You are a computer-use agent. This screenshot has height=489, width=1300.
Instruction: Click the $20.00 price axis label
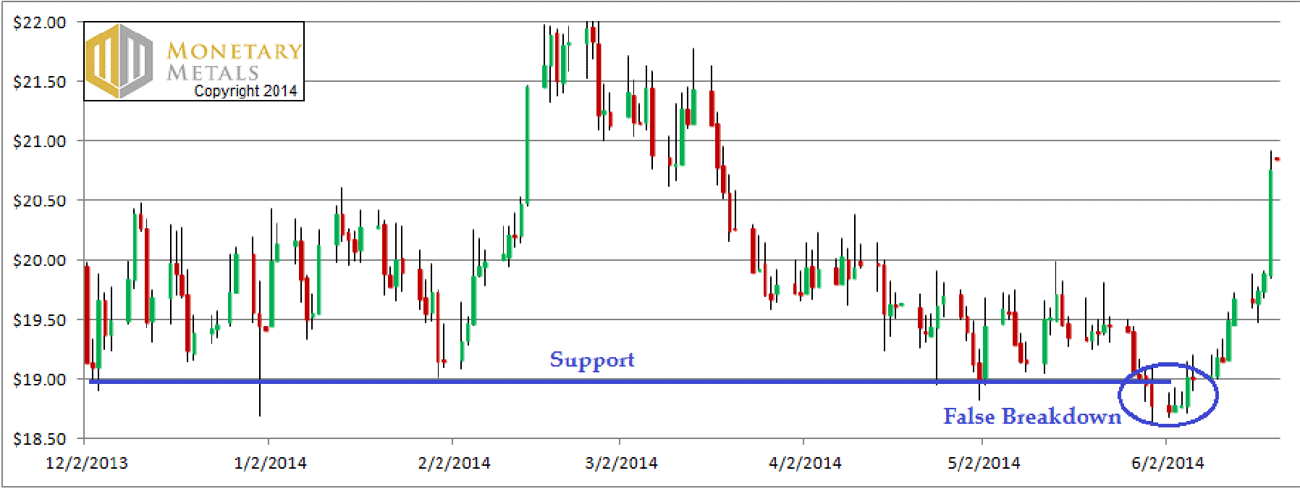pyautogui.click(x=42, y=260)
